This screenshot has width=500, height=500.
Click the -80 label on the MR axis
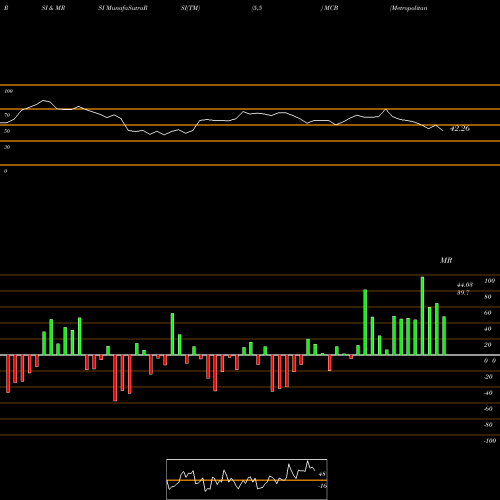click(488, 425)
